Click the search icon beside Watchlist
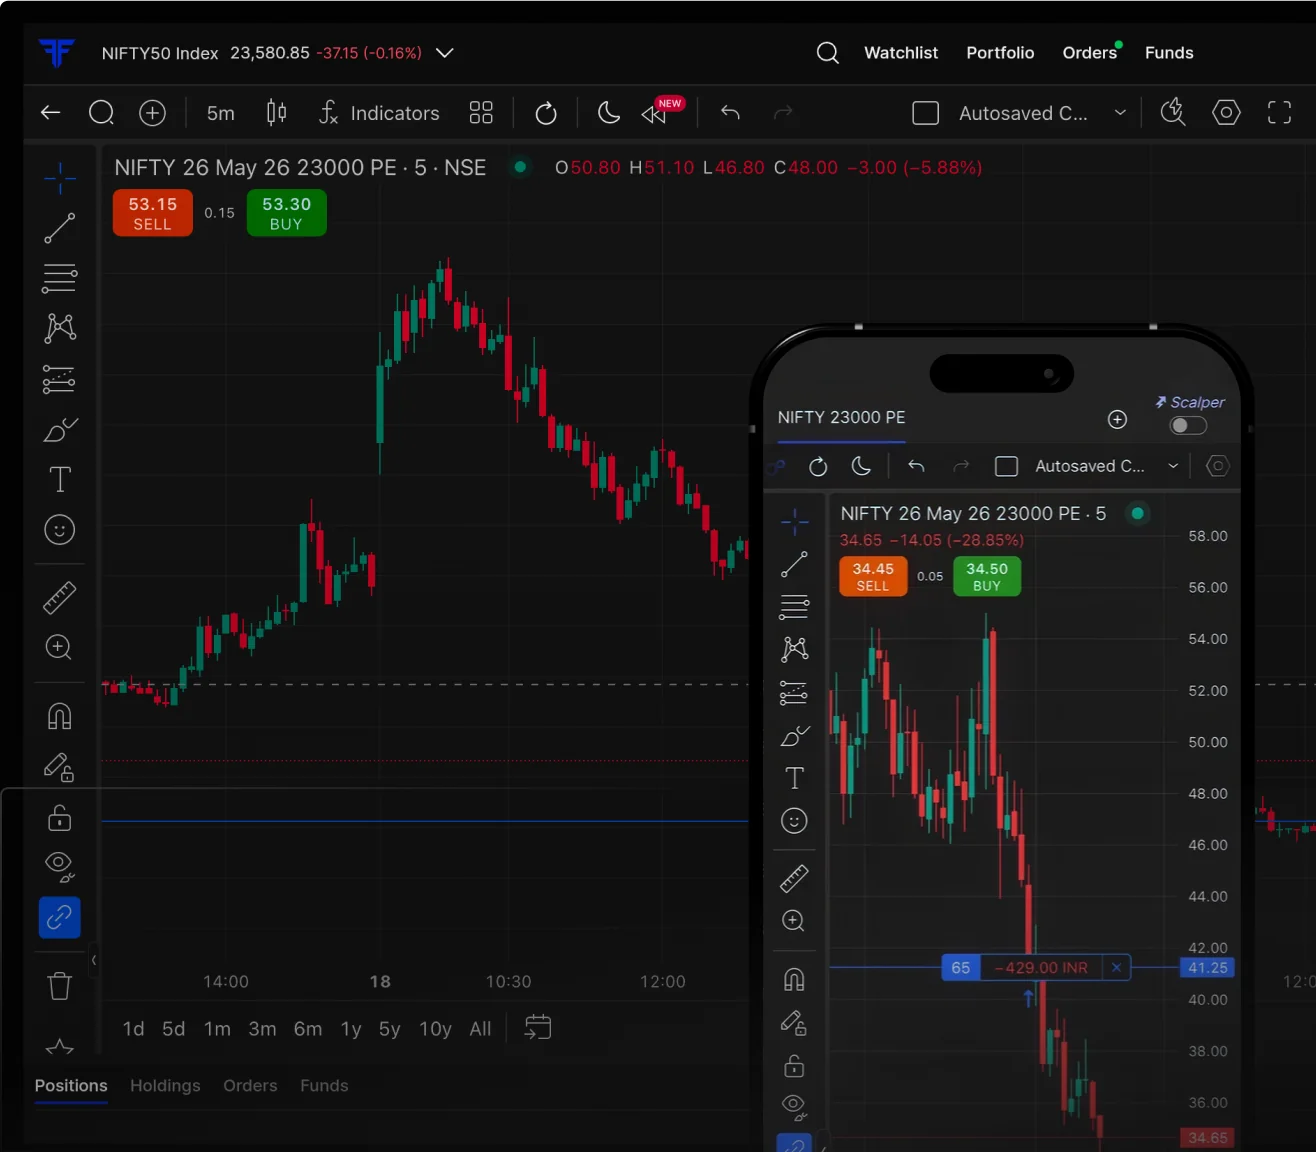This screenshot has width=1316, height=1152. 828,52
